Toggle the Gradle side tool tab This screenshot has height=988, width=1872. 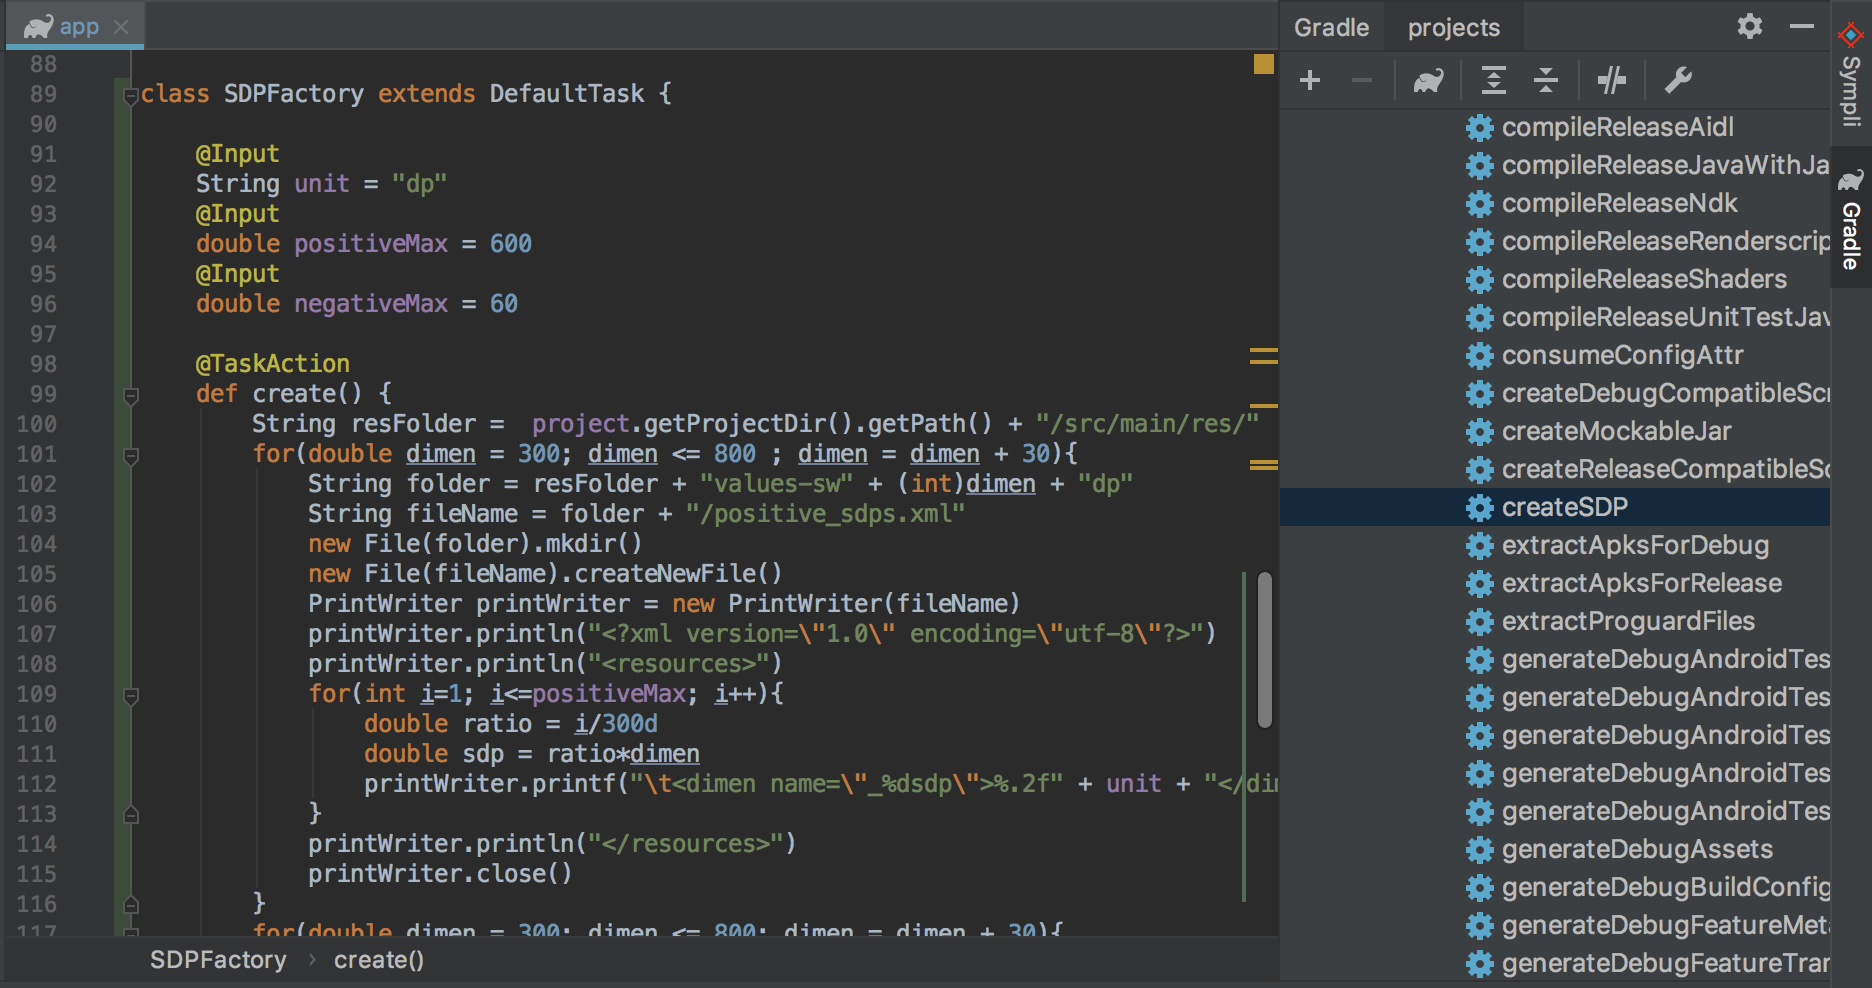tap(1851, 220)
